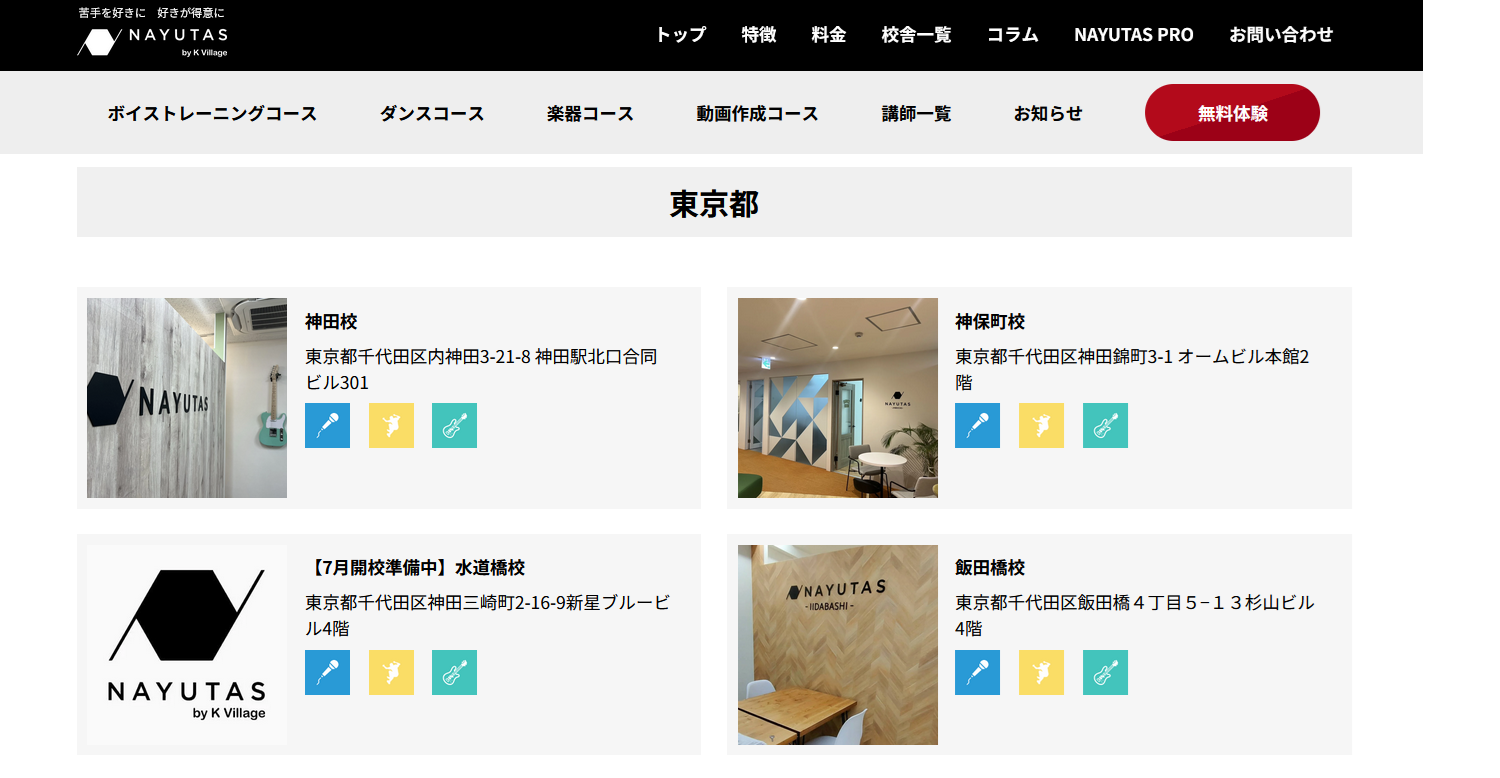Click yellow dance icon under 飯田橋校

pyautogui.click(x=1041, y=672)
